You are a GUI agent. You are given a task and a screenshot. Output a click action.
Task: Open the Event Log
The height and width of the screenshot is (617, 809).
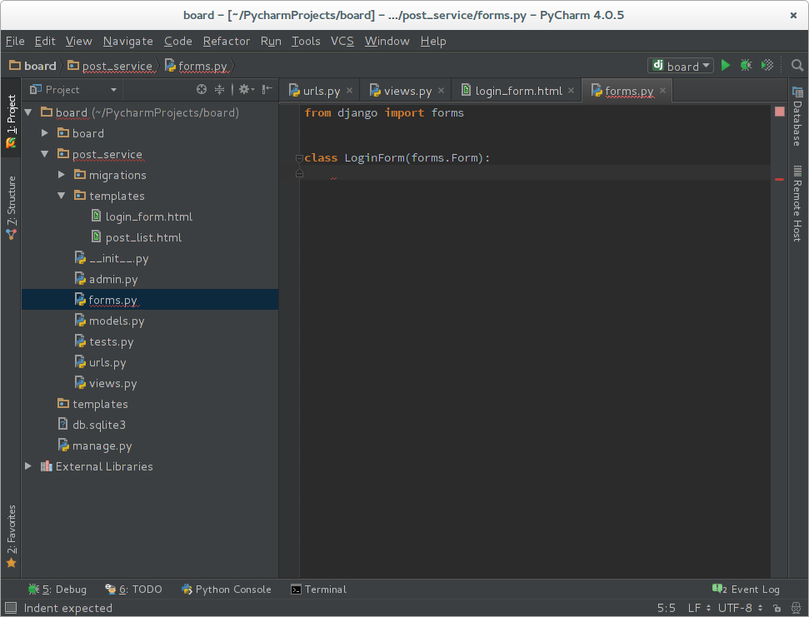746,589
